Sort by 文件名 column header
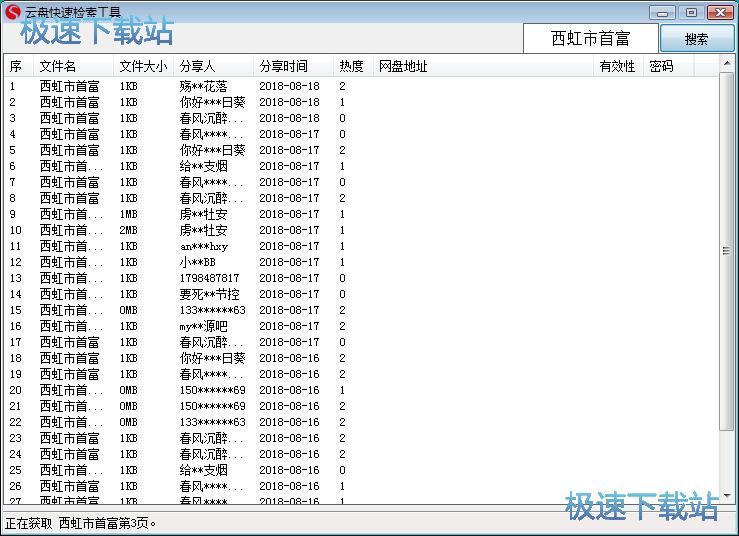This screenshot has width=739, height=536. (x=74, y=66)
